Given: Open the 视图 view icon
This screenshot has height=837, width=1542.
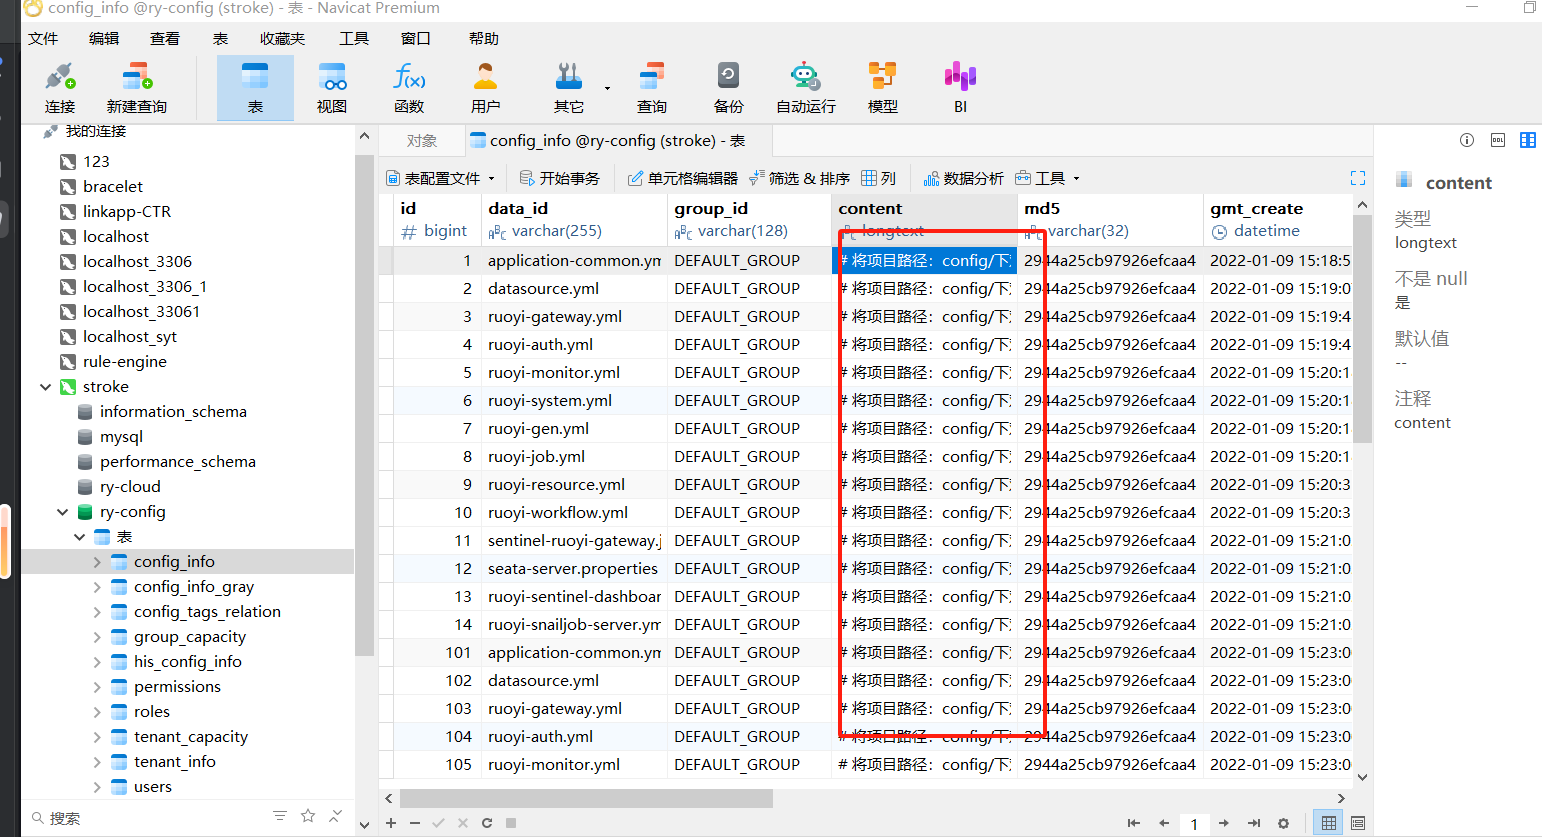Looking at the screenshot, I should coord(332,88).
